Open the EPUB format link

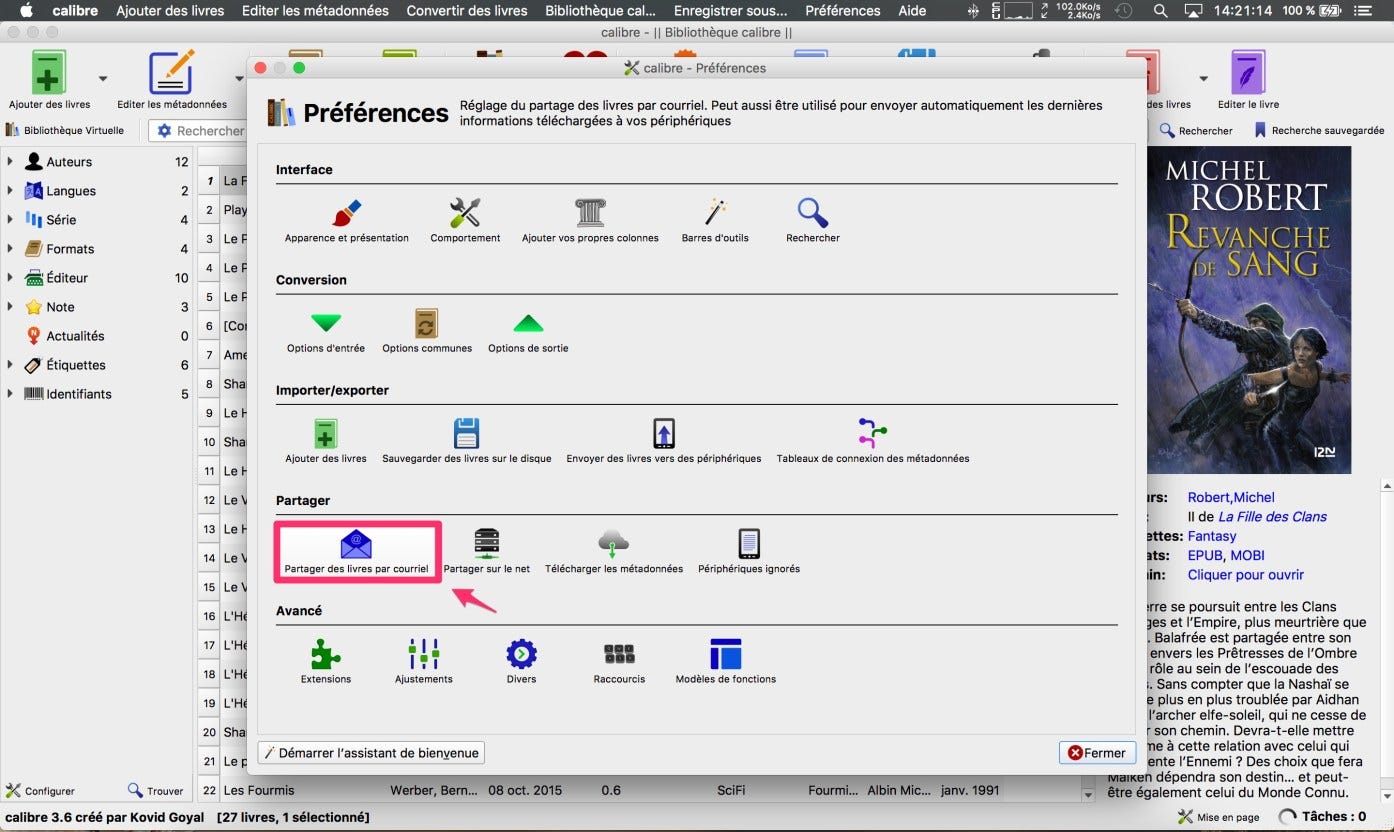[1205, 555]
